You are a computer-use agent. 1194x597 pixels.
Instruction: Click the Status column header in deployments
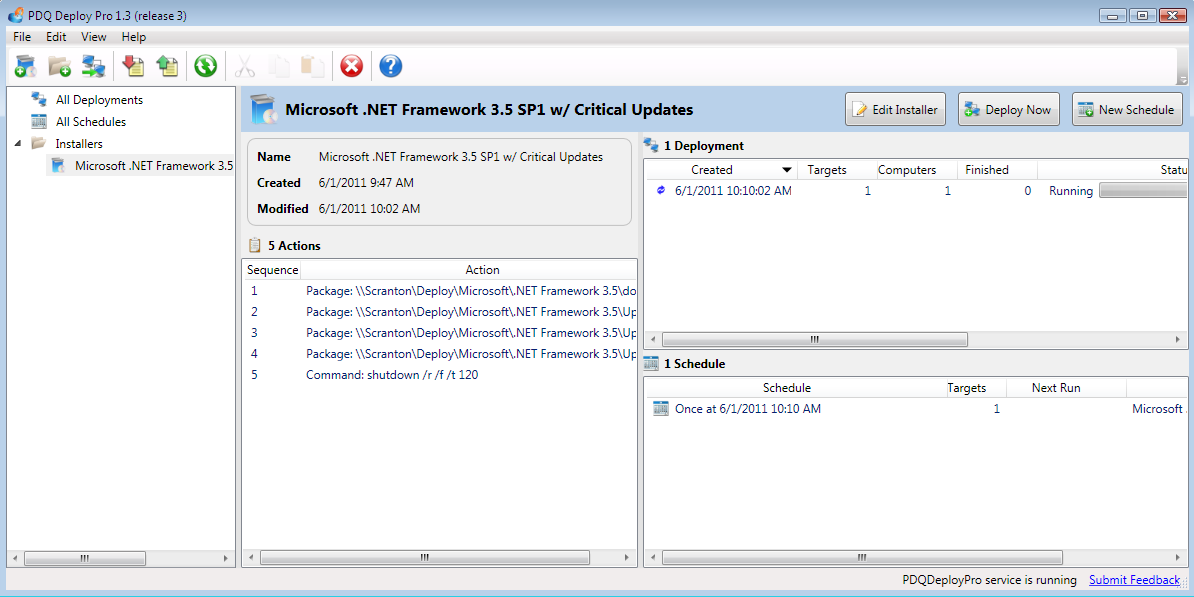point(1113,170)
